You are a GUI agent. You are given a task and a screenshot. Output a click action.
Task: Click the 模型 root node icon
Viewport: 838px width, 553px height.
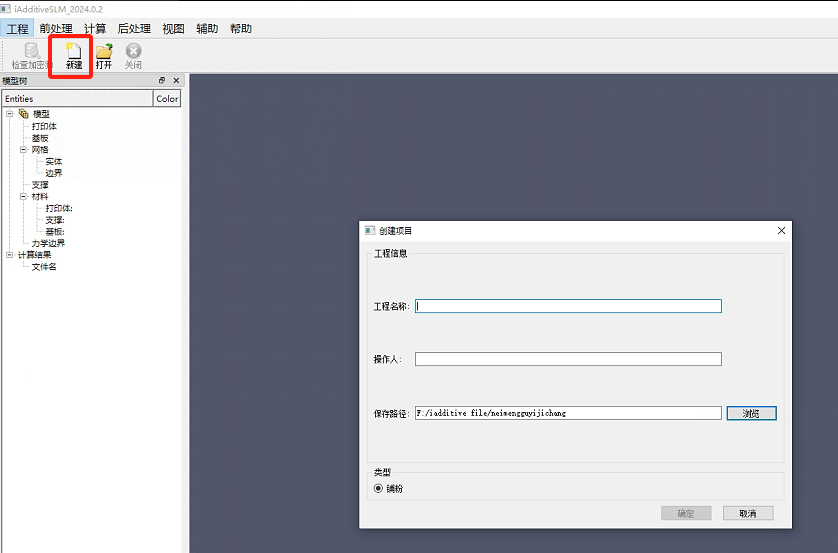(24, 113)
